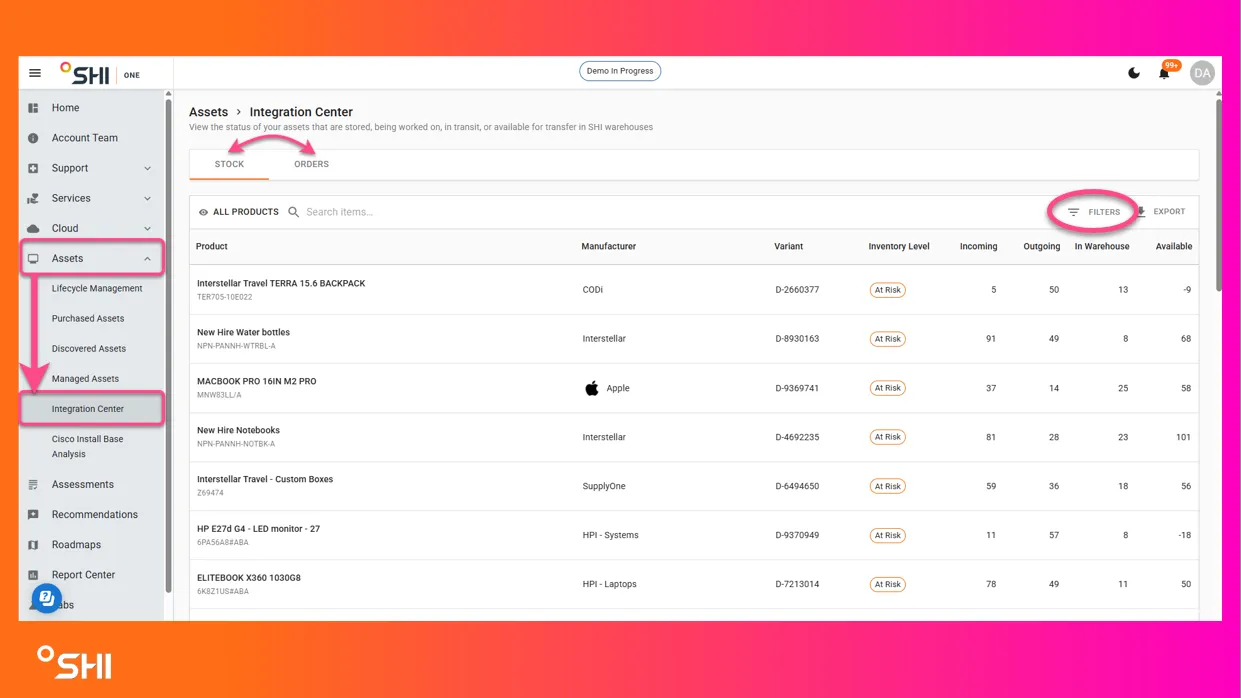Image resolution: width=1241 pixels, height=698 pixels.
Task: Sort by Product column header
Action: [212, 246]
